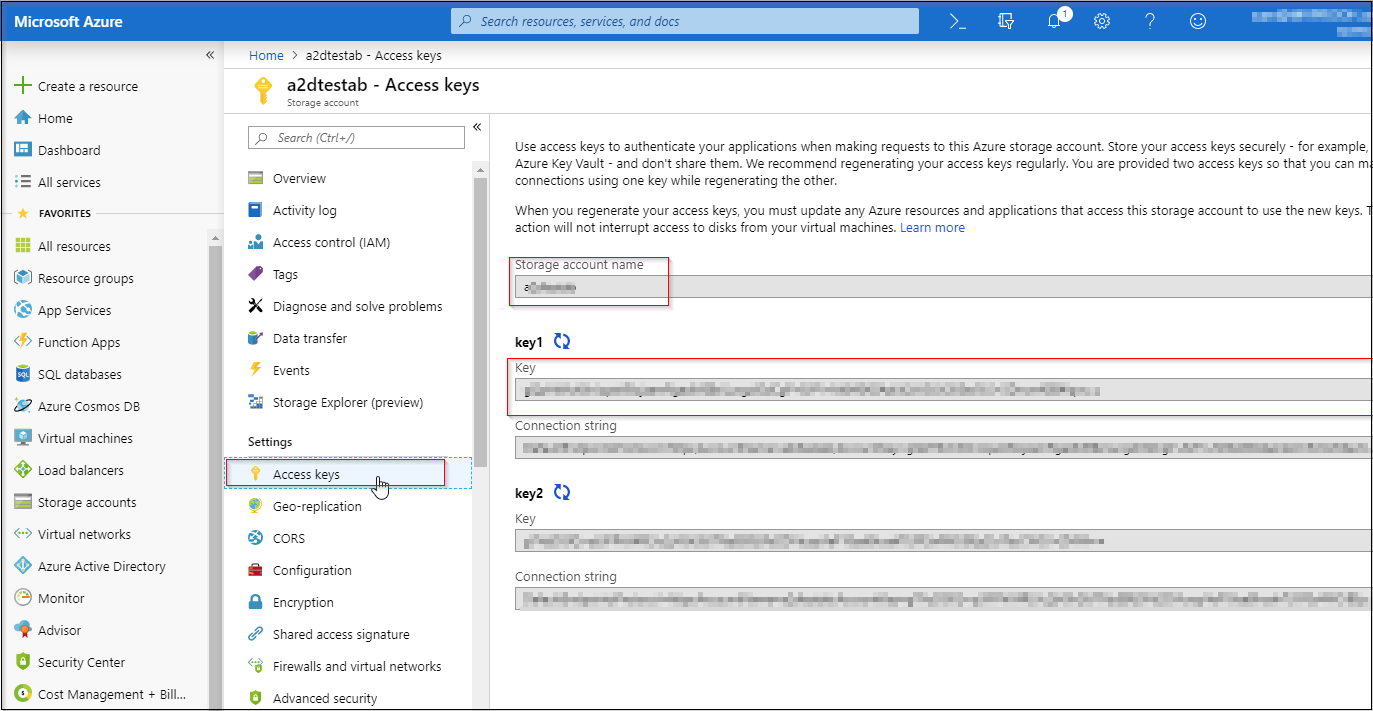Open Virtual machines from favorites

pyautogui.click(x=85, y=438)
